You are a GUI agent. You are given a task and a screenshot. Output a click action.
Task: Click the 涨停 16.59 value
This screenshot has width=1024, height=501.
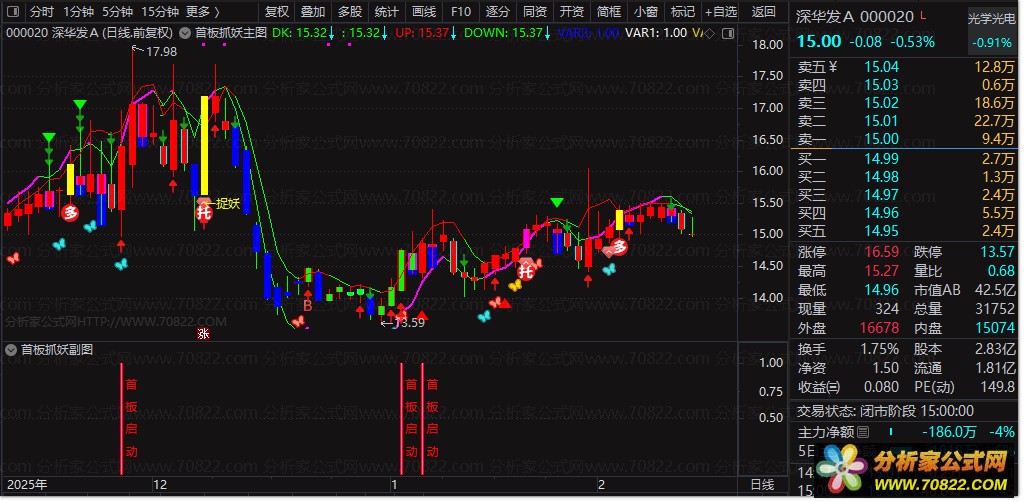(882, 251)
